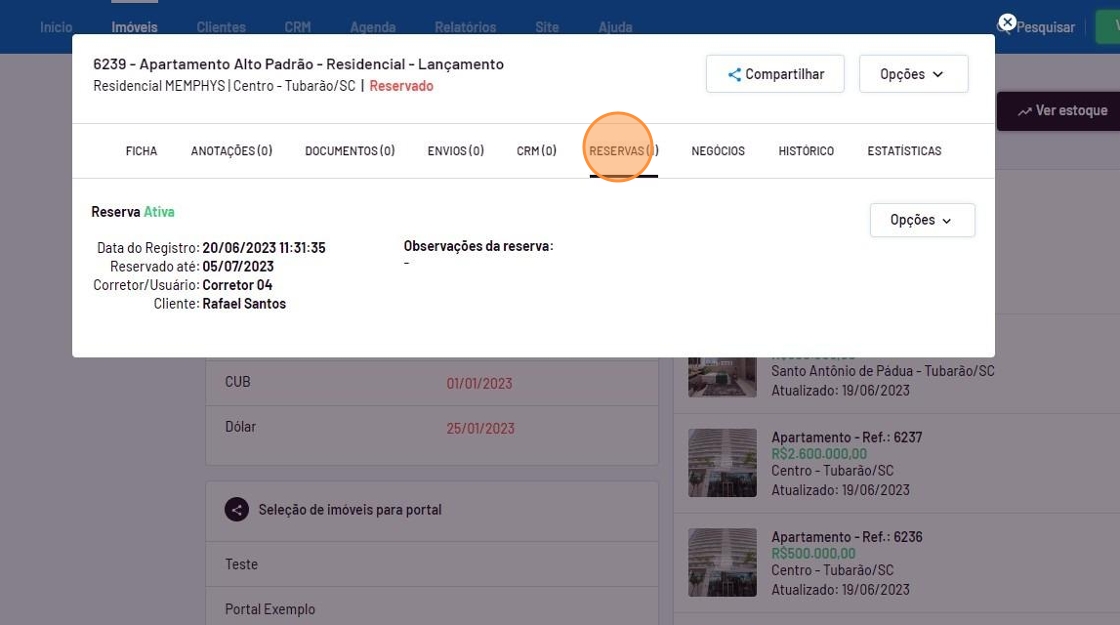The height and width of the screenshot is (625, 1120).
Task: Open thumbnail of Apartamento Ref. 6236
Action: pos(722,562)
